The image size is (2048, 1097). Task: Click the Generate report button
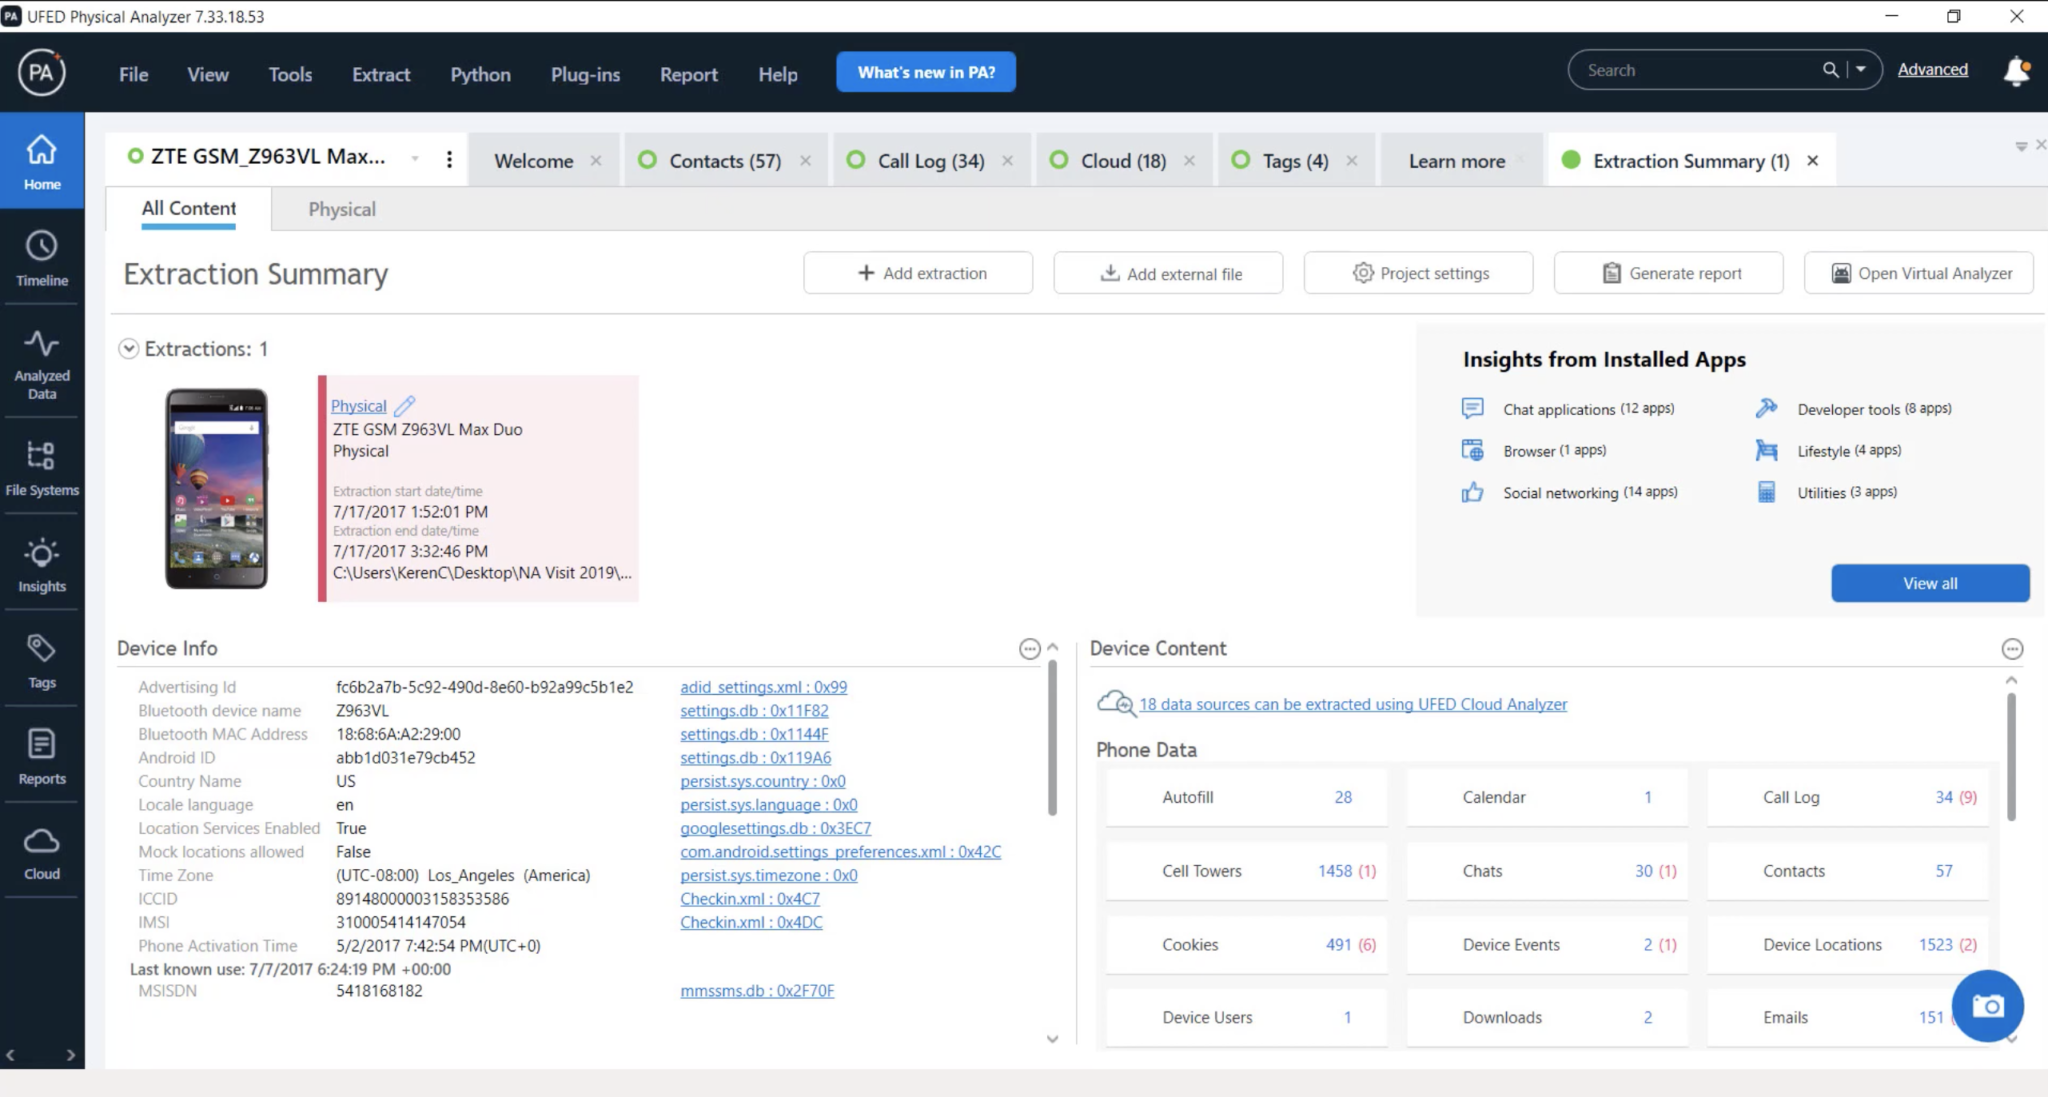tap(1668, 273)
